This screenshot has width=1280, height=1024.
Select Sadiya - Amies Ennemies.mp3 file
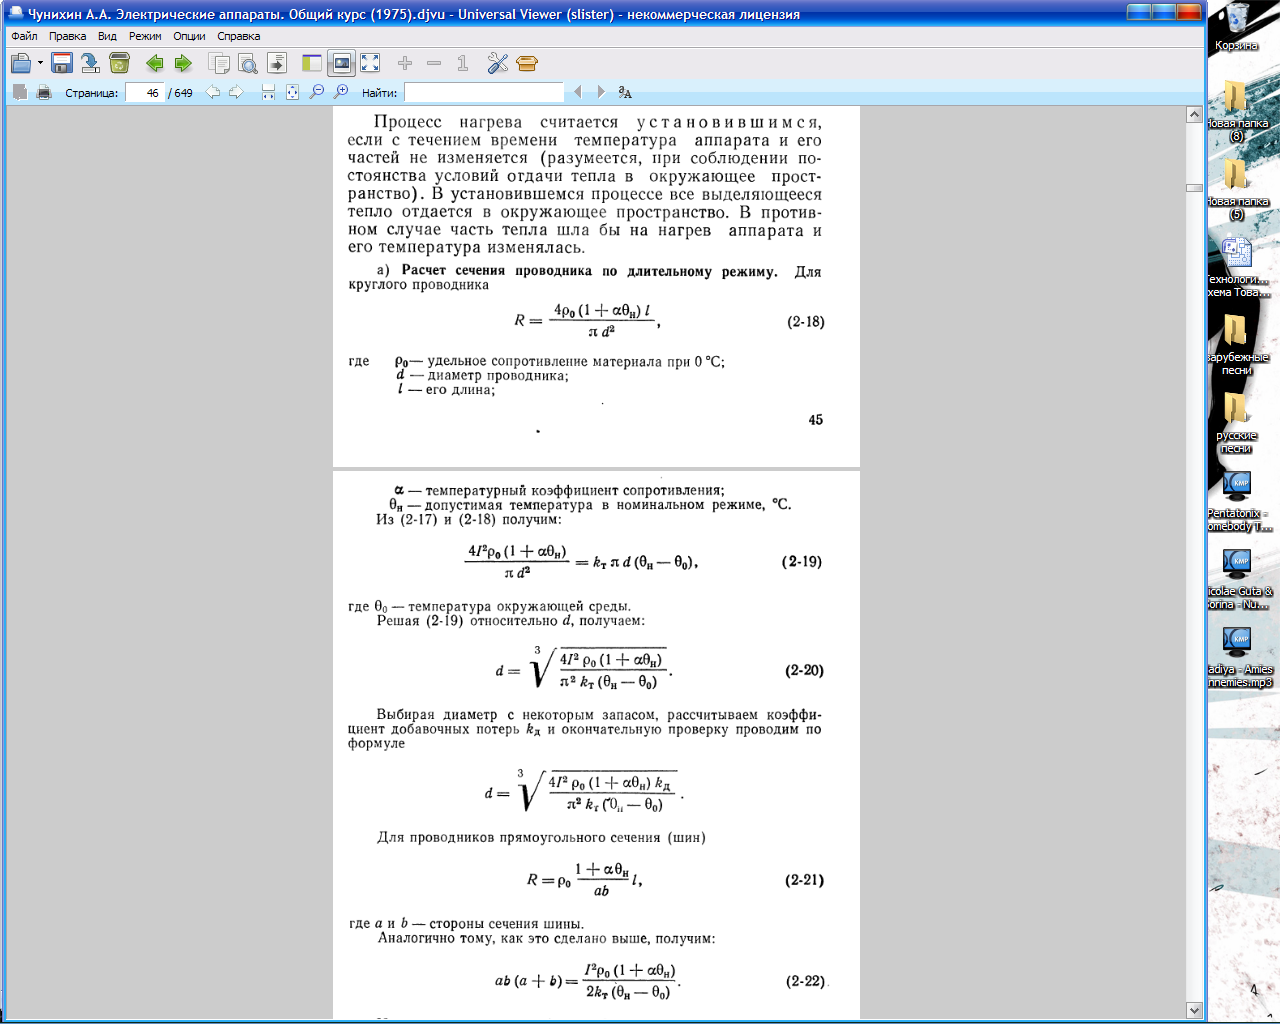click(x=1238, y=656)
